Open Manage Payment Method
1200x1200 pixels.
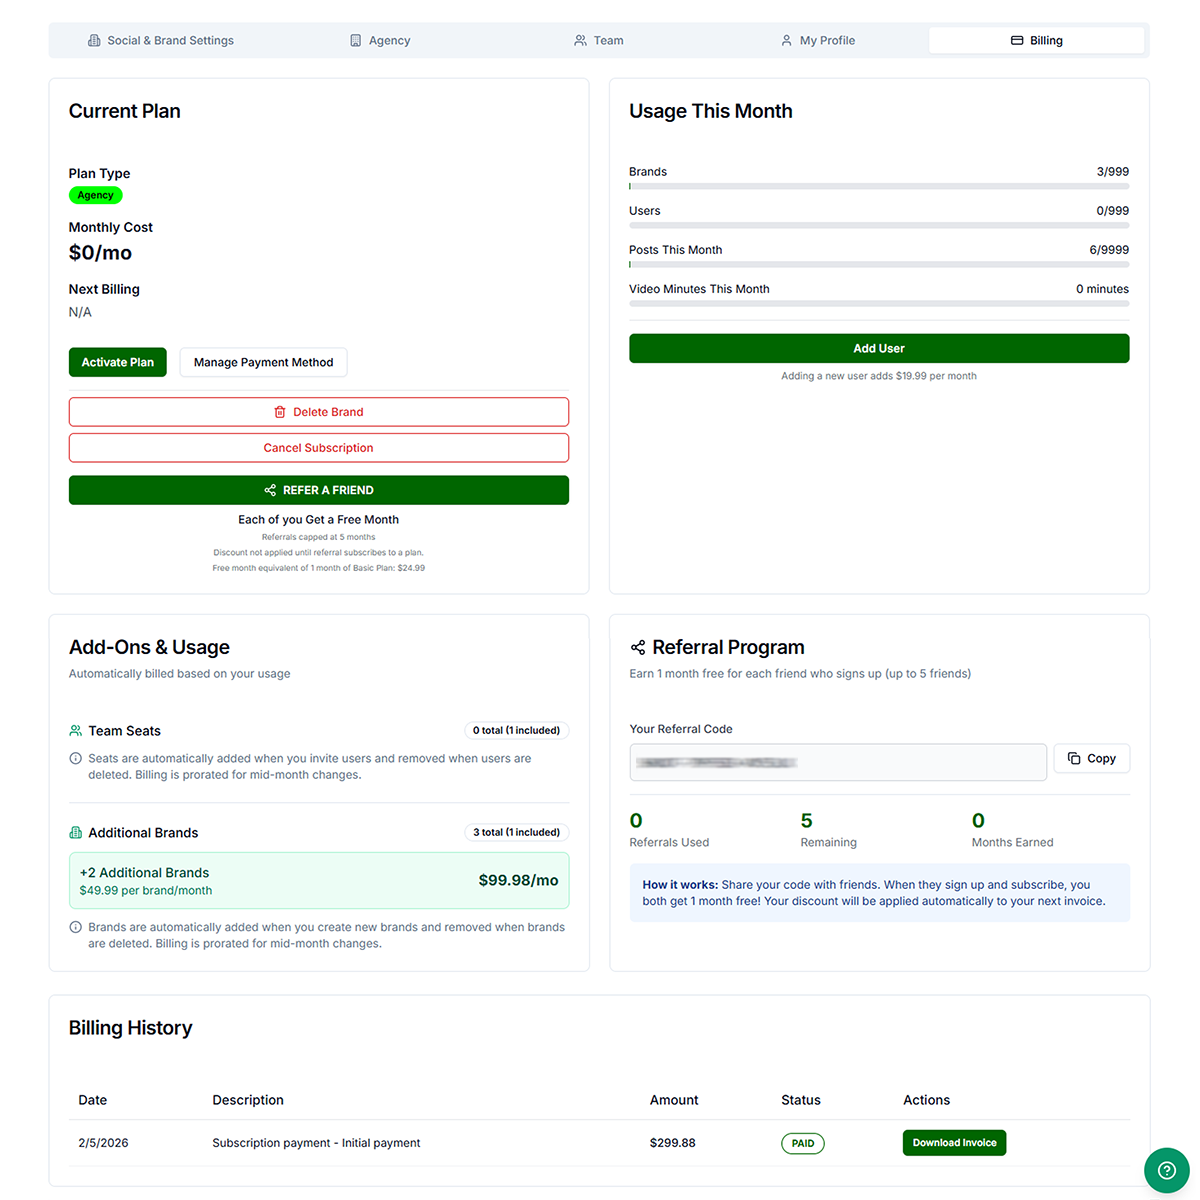[263, 362]
